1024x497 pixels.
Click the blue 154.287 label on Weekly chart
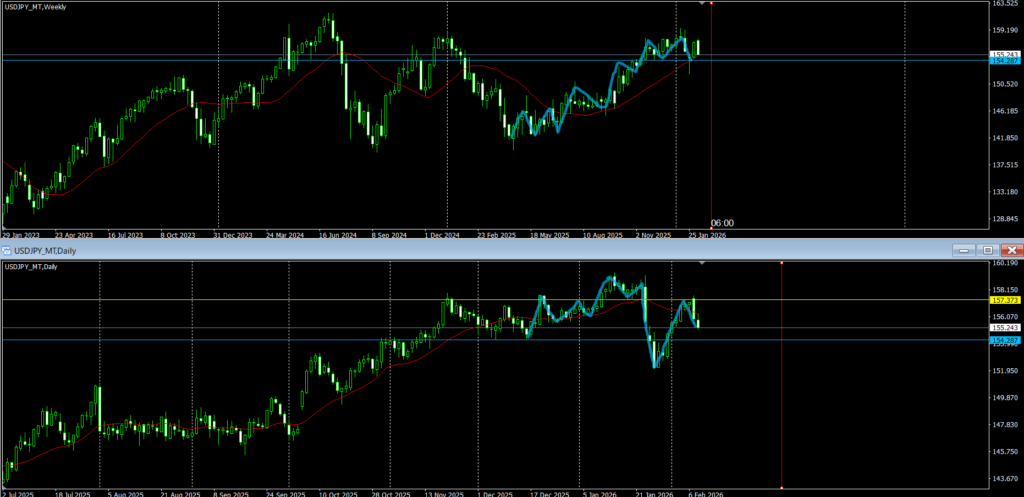click(1005, 61)
